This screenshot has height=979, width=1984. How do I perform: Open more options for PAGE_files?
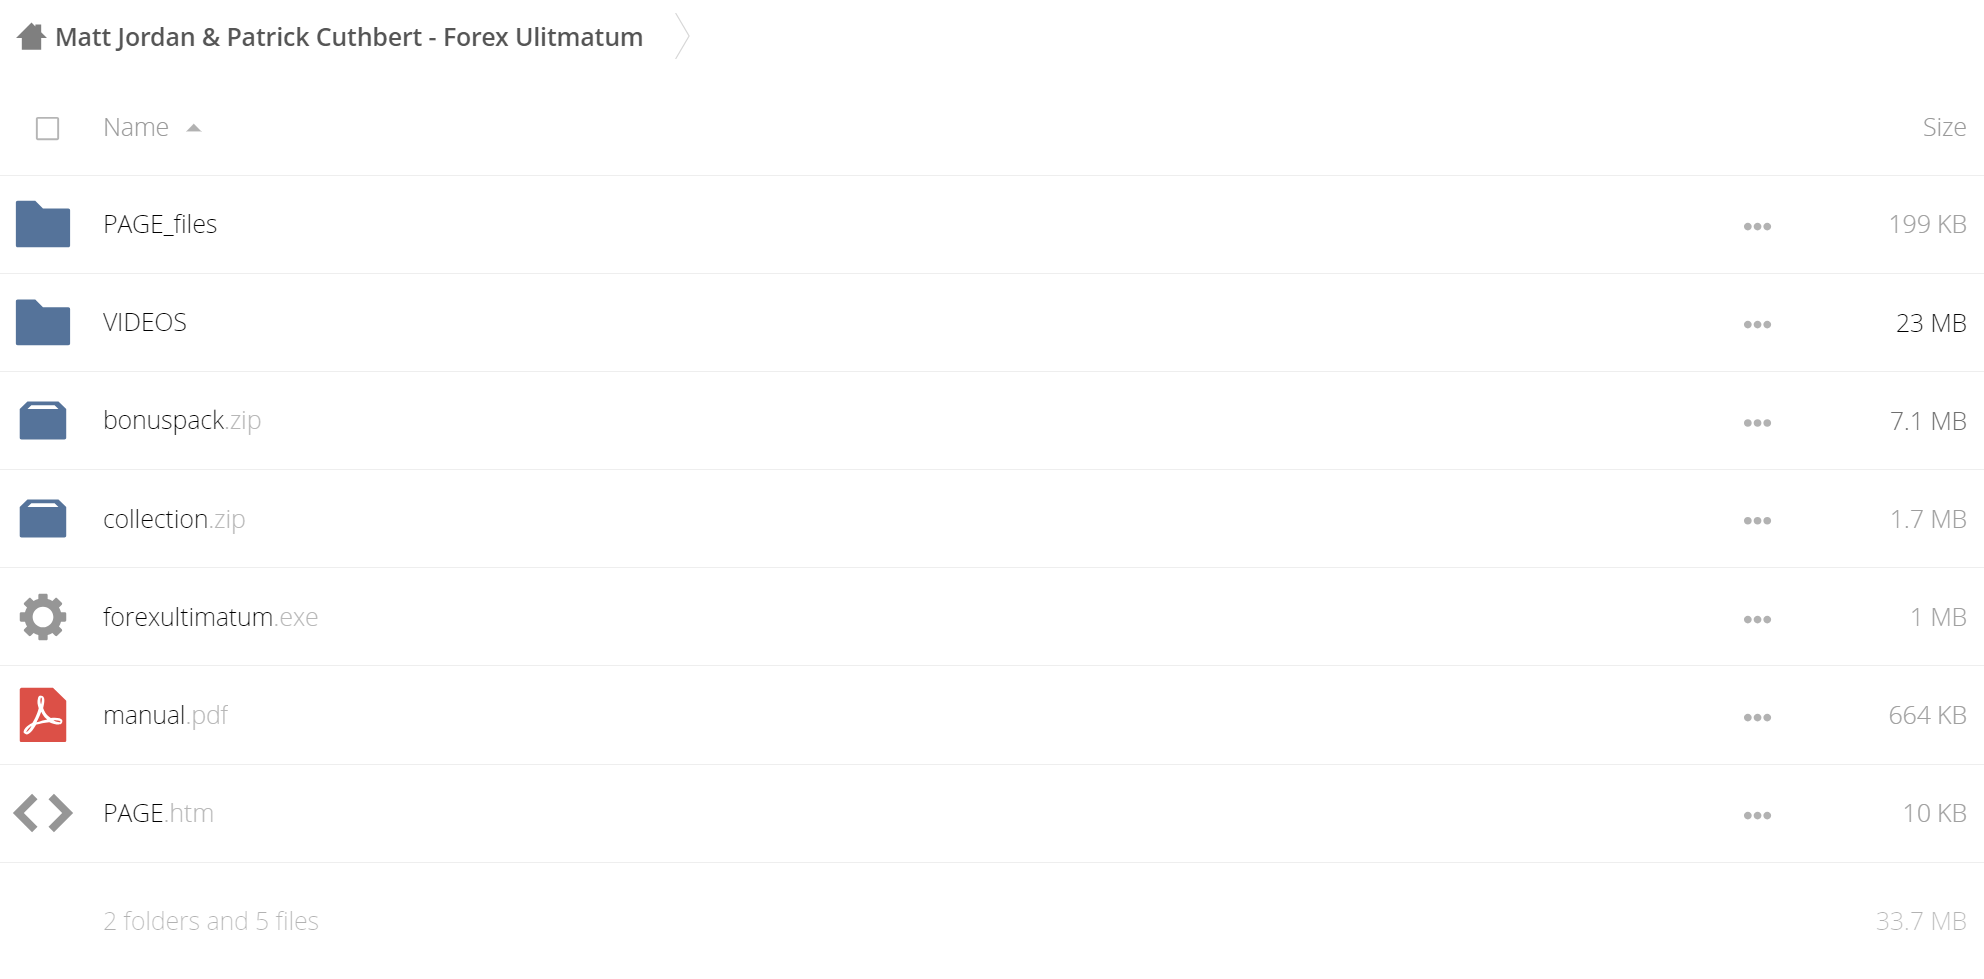tap(1757, 226)
